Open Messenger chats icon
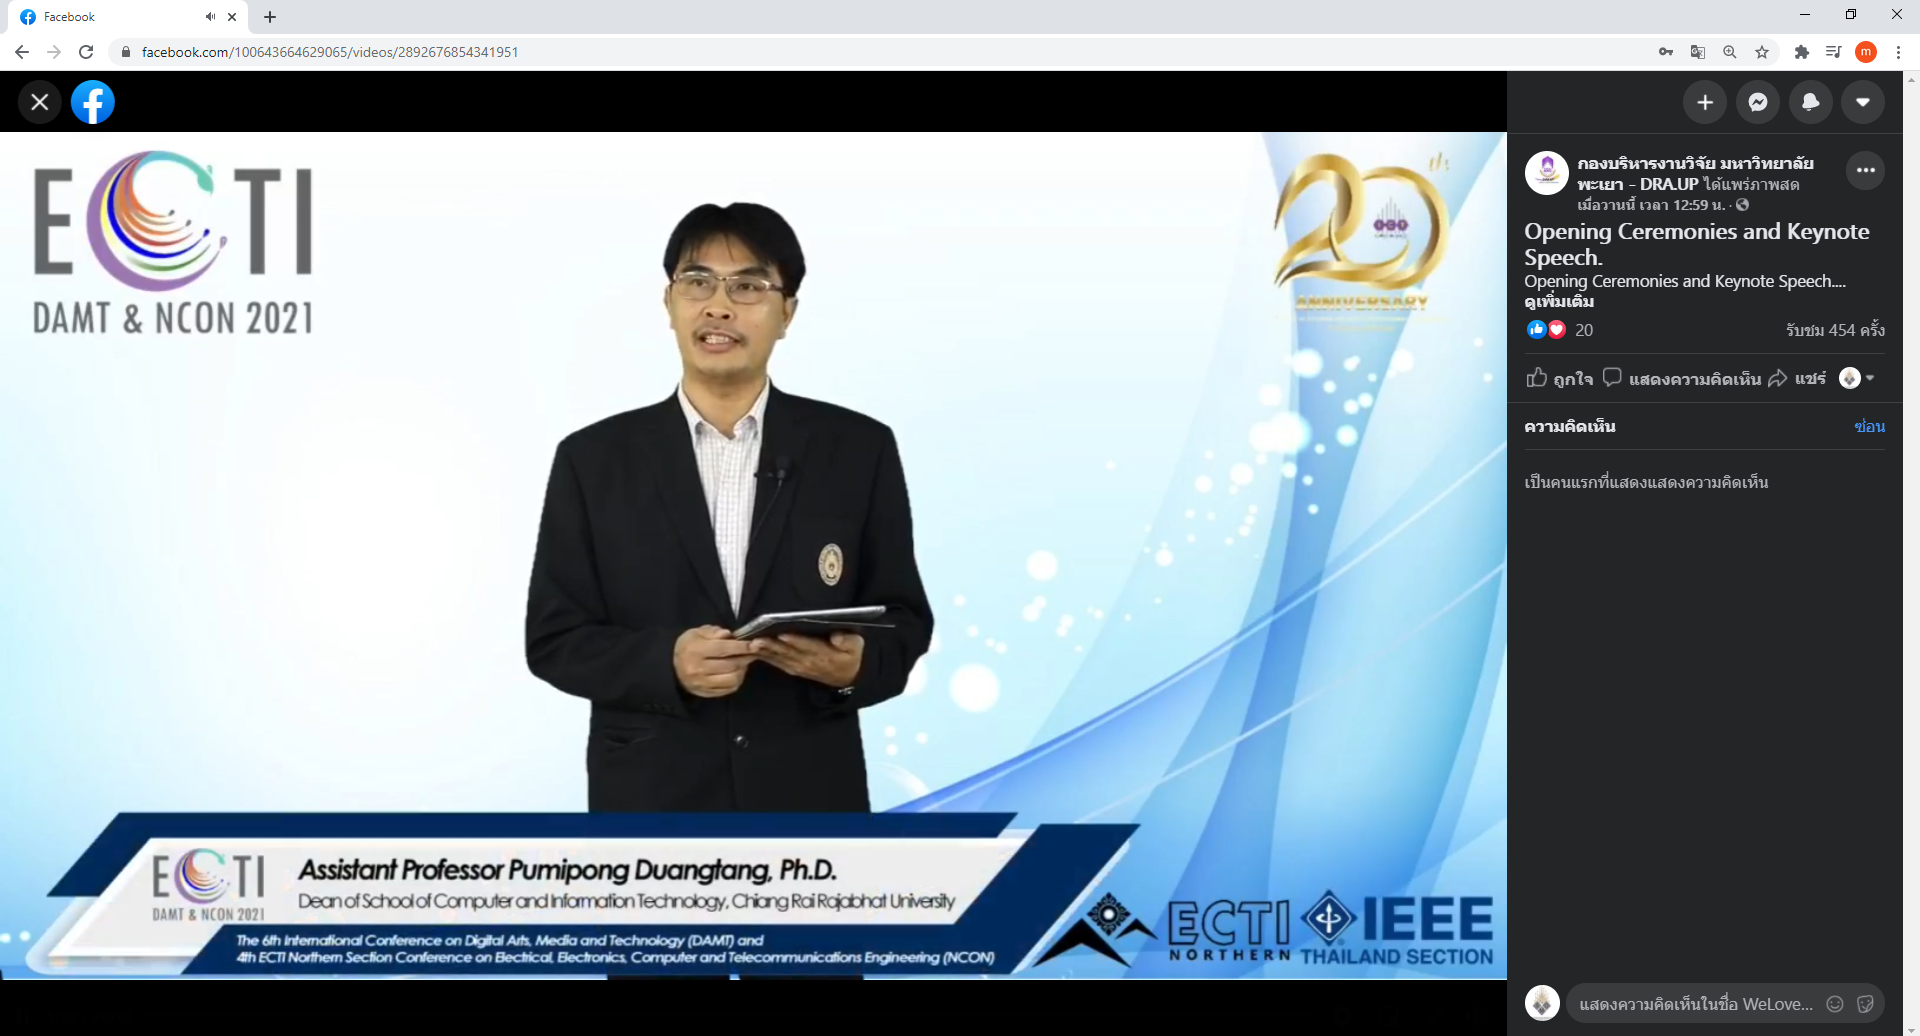The image size is (1920, 1036). pyautogui.click(x=1758, y=102)
